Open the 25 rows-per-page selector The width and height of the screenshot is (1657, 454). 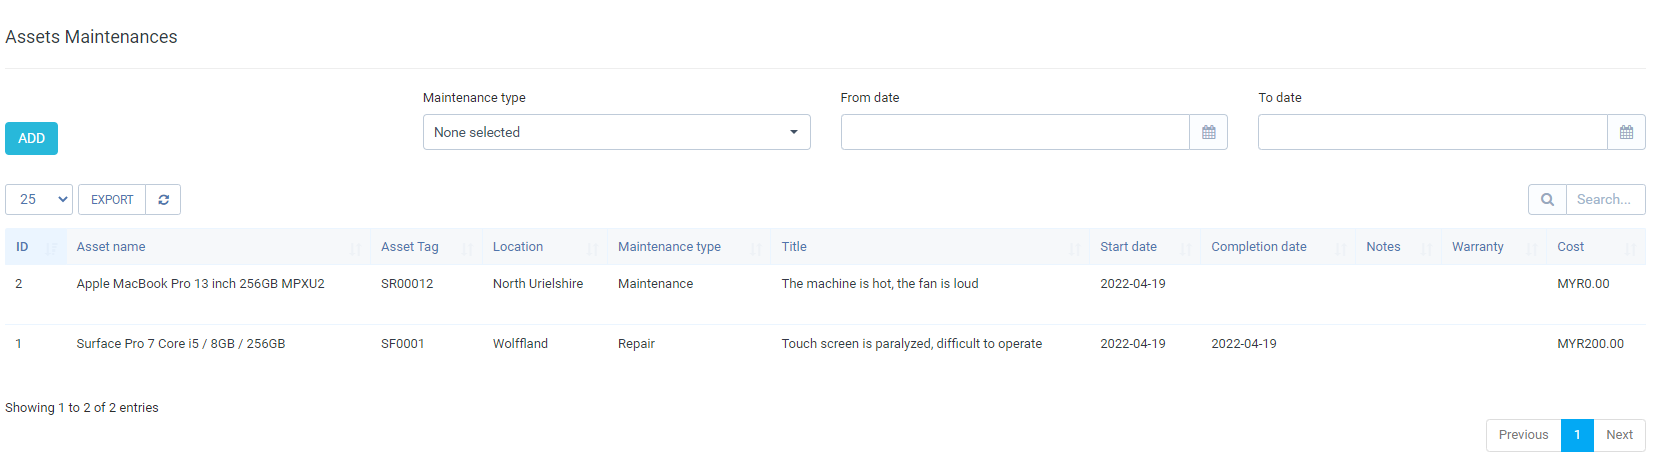coord(39,200)
